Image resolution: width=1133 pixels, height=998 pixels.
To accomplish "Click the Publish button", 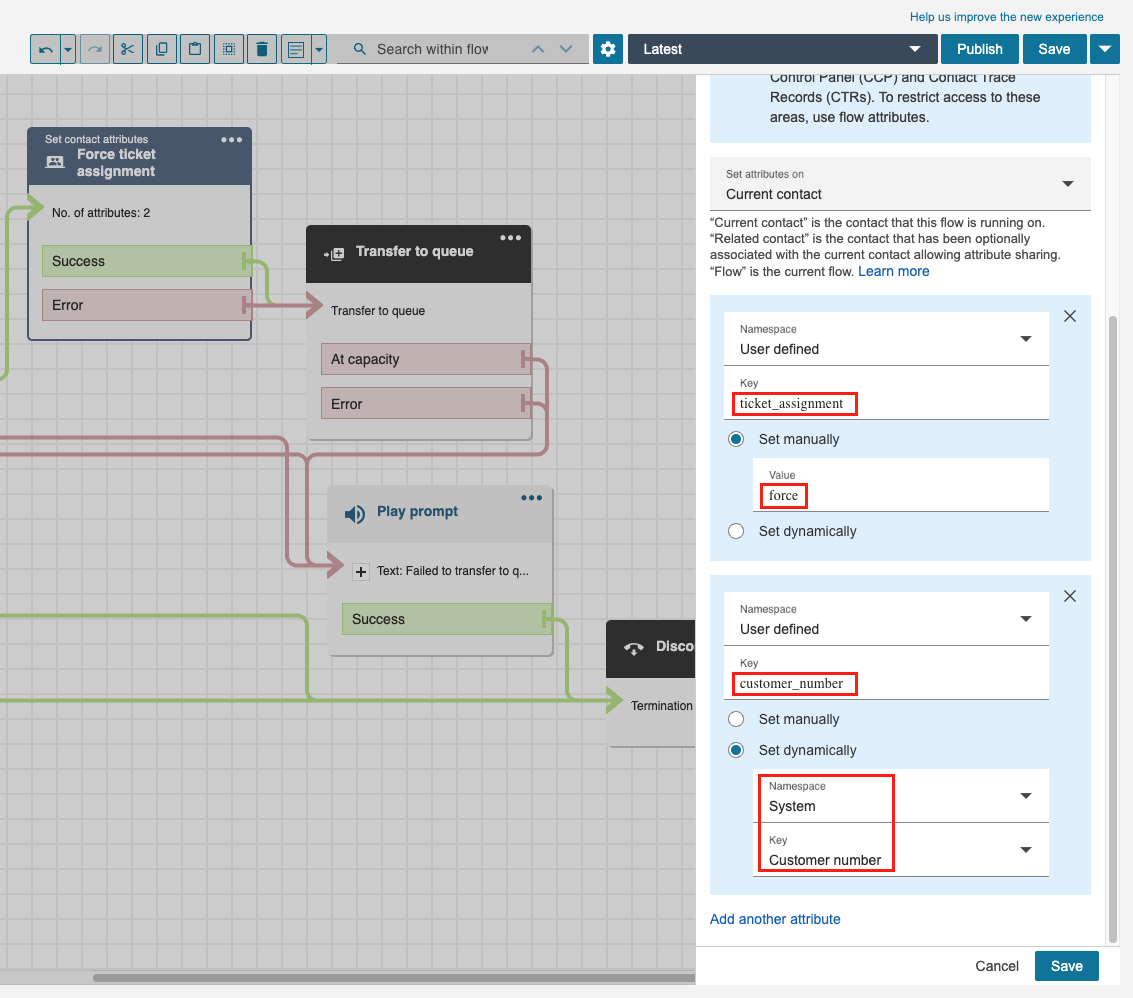I will point(979,49).
